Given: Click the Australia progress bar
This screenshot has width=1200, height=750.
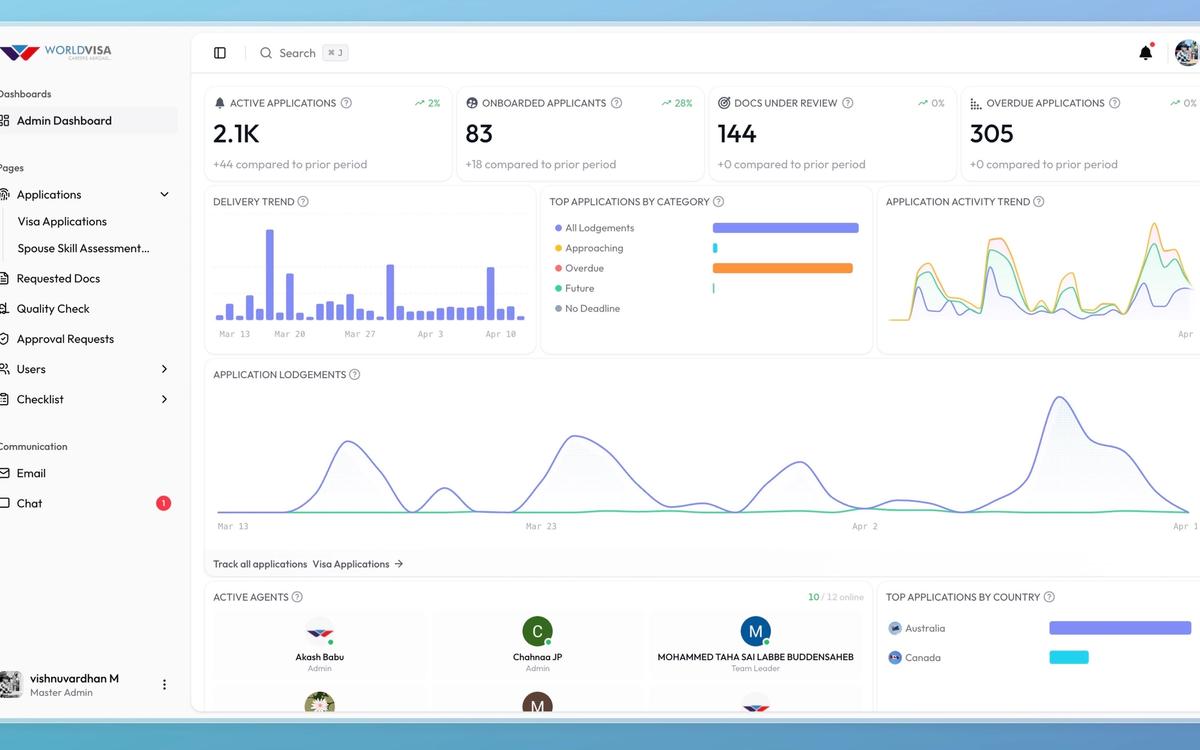Looking at the screenshot, I should (x=1119, y=627).
